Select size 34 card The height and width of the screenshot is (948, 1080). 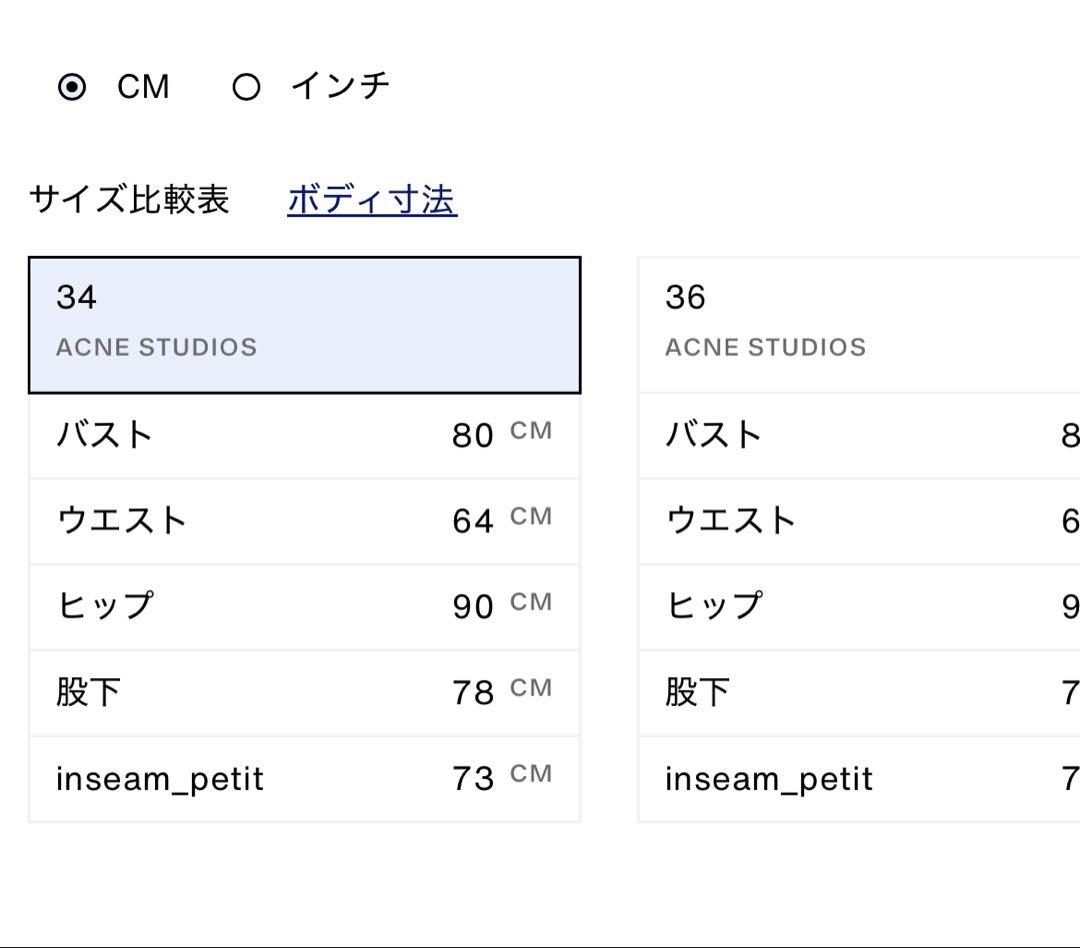pyautogui.click(x=305, y=323)
